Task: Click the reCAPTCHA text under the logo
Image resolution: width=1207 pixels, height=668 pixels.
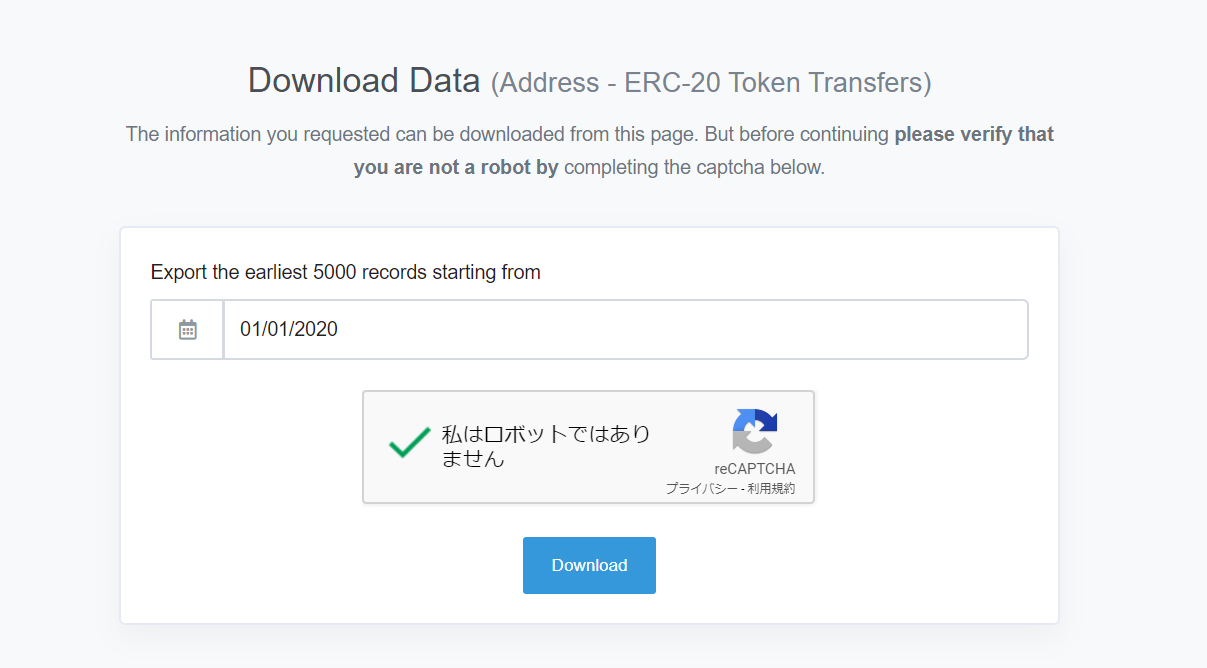Action: tap(755, 468)
